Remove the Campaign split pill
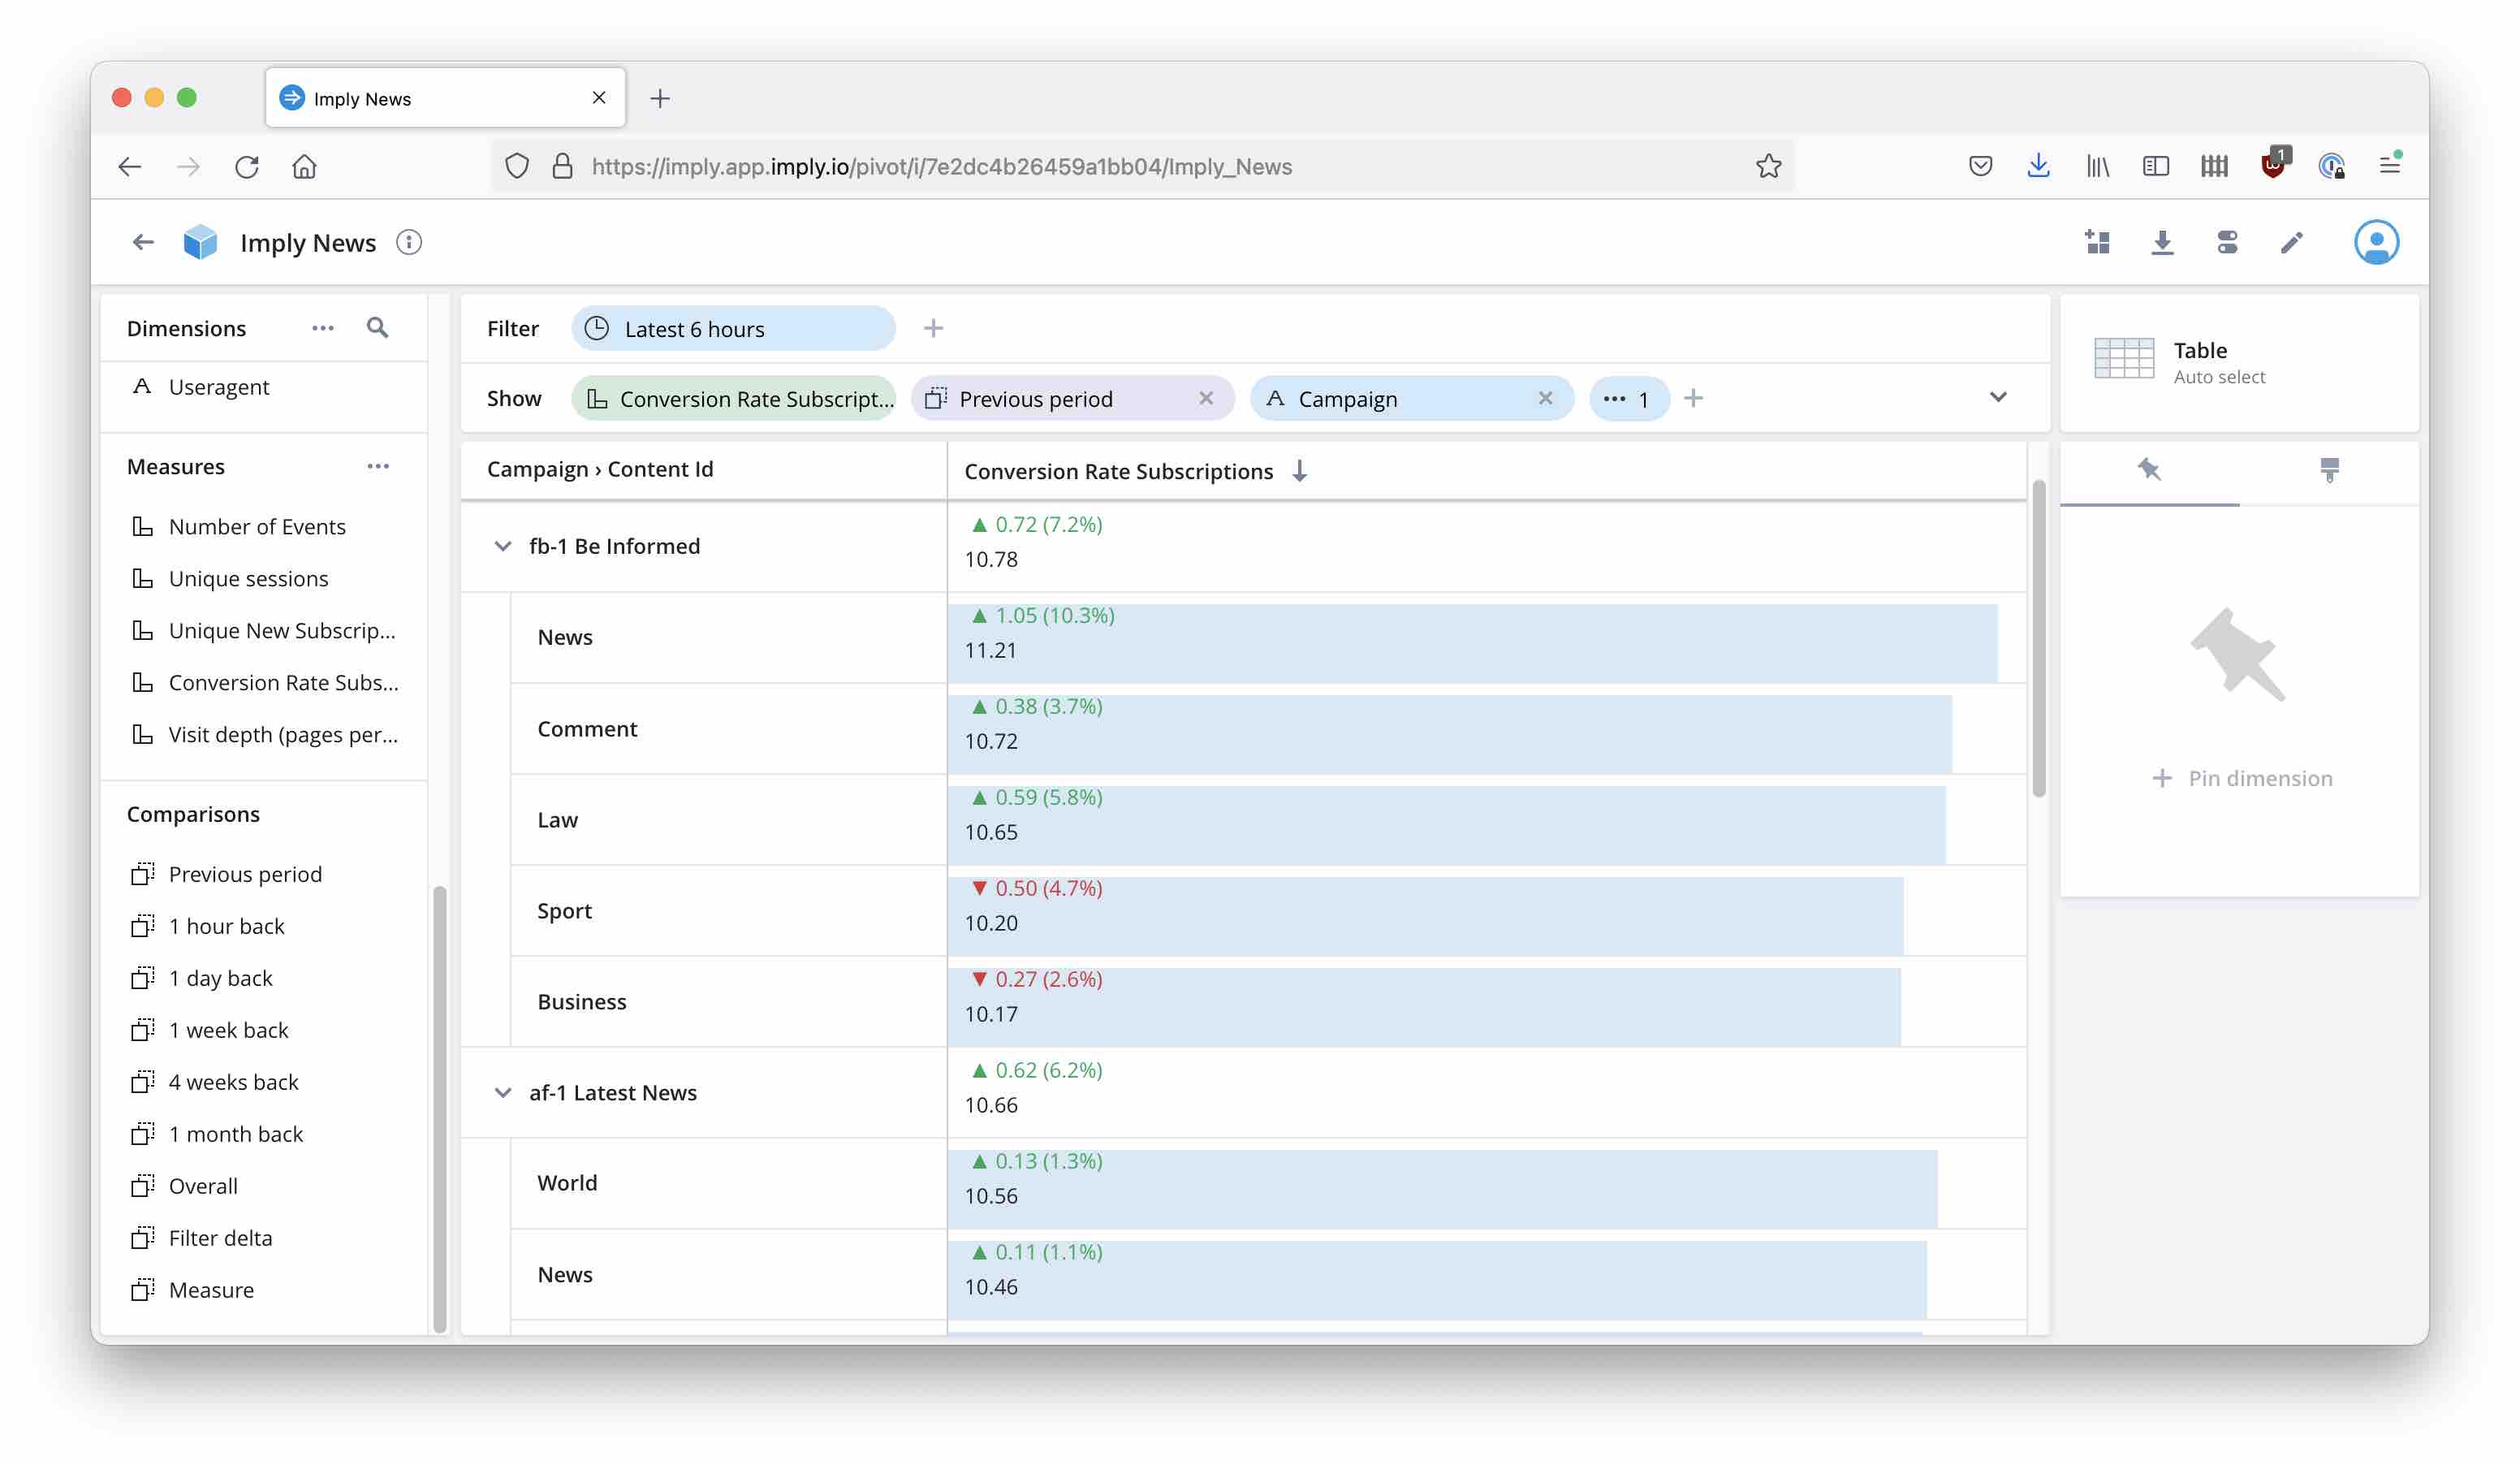Image resolution: width=2520 pixels, height=1465 pixels. click(x=1545, y=398)
